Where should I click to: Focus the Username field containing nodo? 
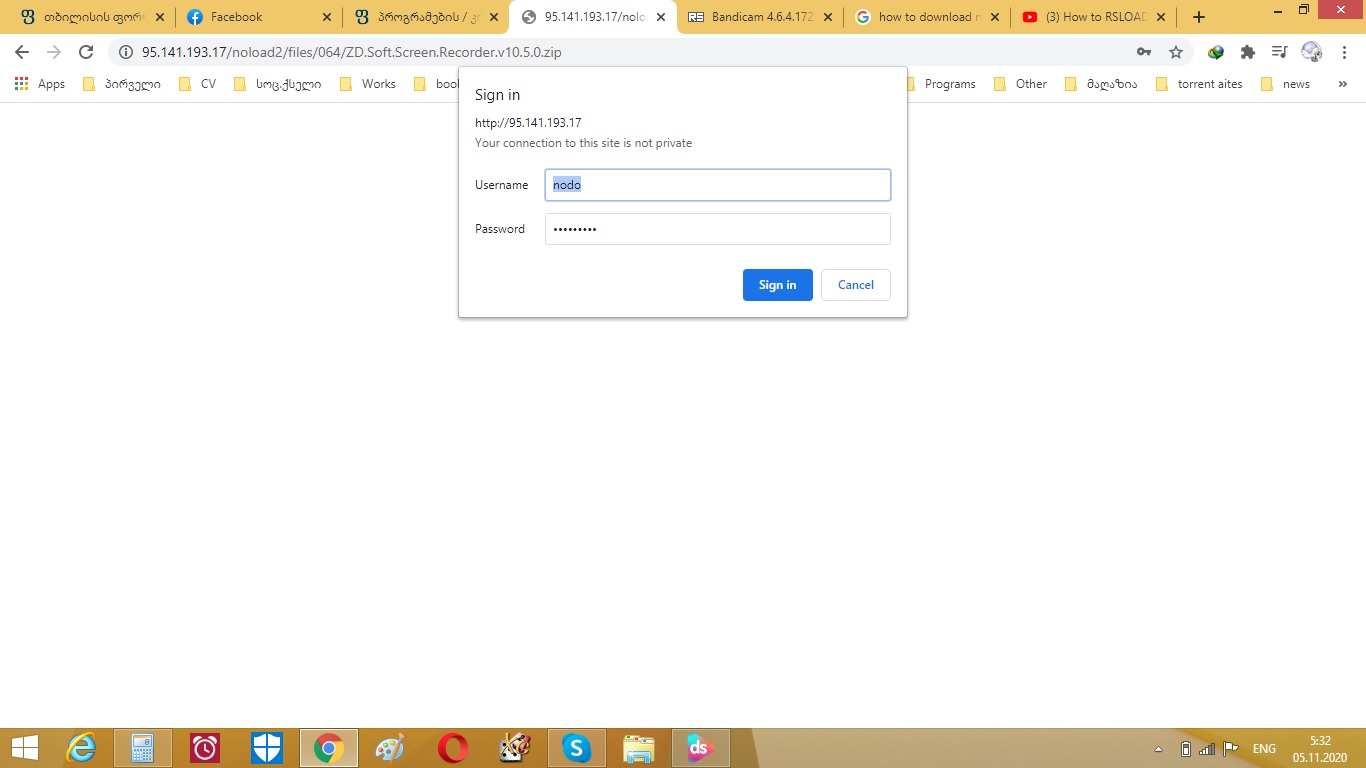717,185
